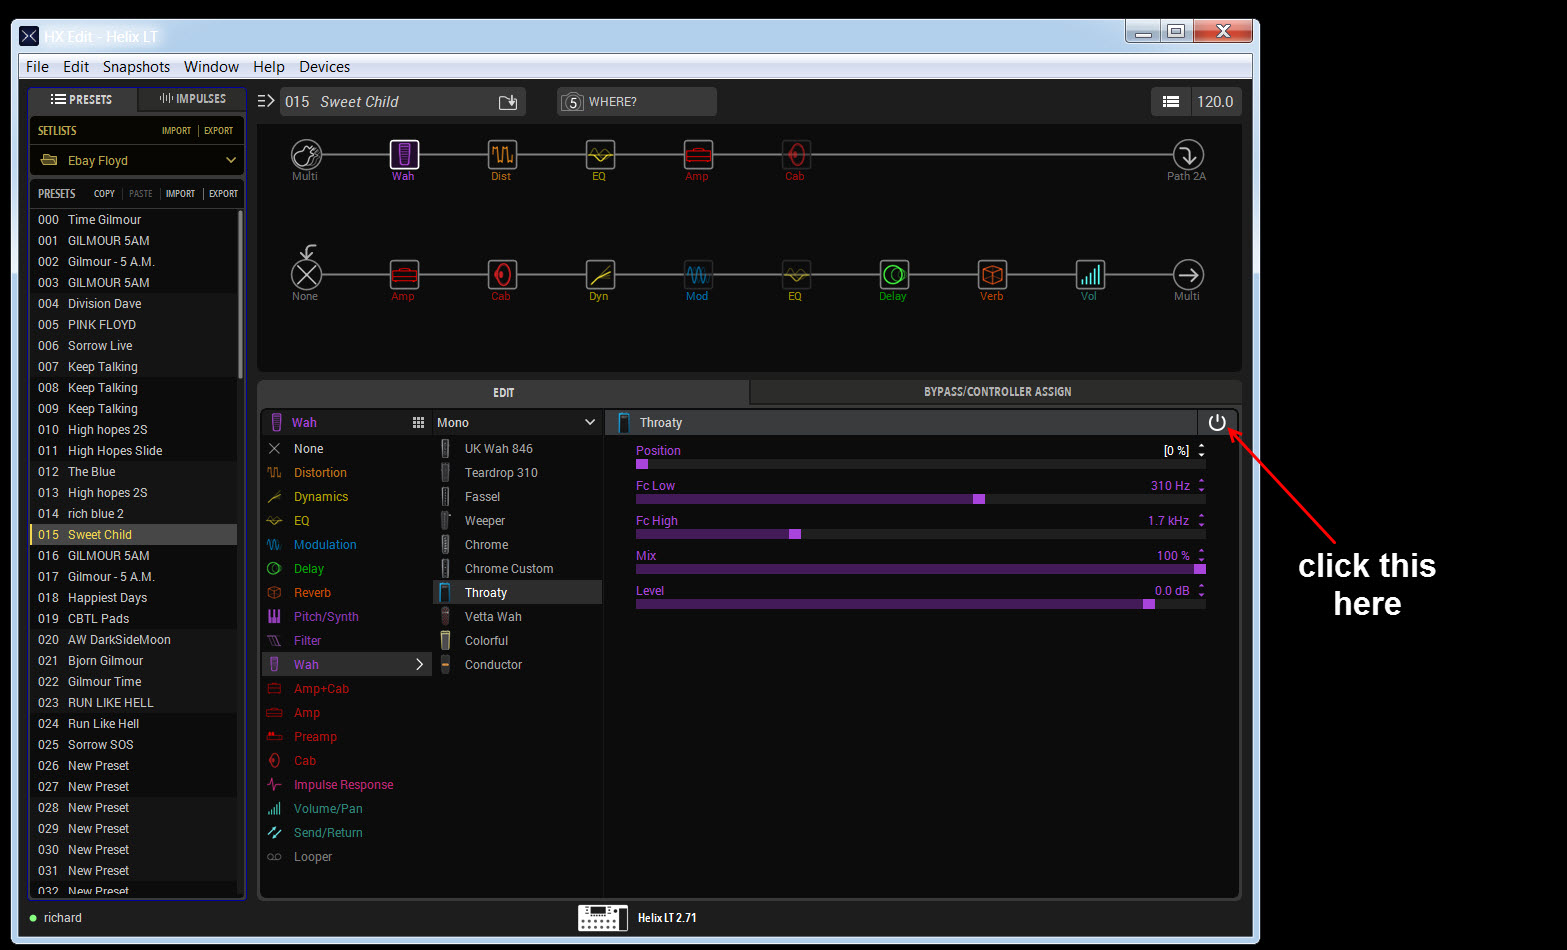Screen dimensions: 1567x950
Task: Click the save preset icon
Action: 508,102
